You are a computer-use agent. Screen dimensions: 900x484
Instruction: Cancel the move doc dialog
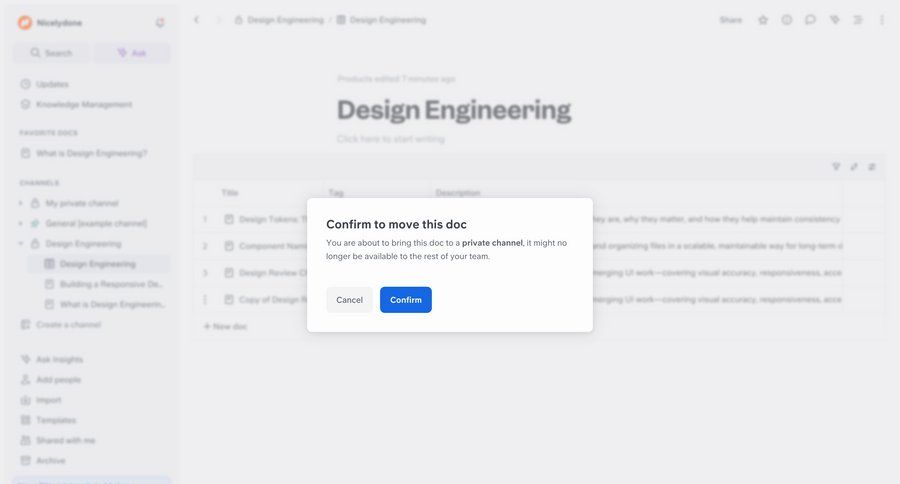coord(349,300)
